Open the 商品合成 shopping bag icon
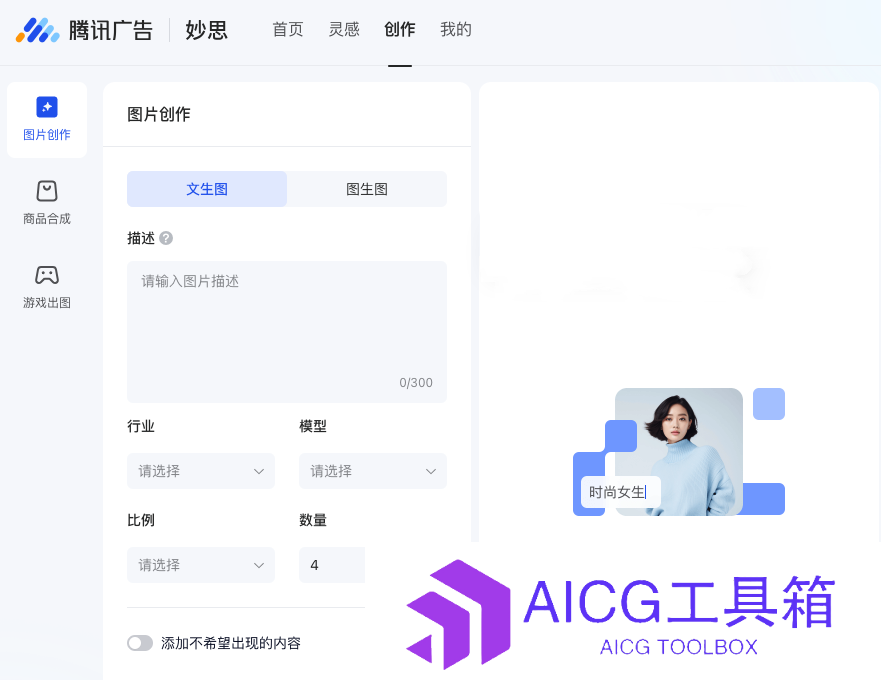This screenshot has width=881, height=680. (x=47, y=191)
